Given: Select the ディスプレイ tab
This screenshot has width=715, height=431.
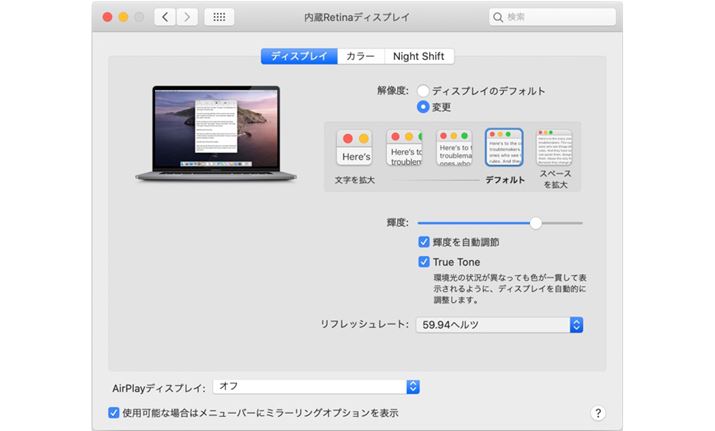Looking at the screenshot, I should pos(299,56).
